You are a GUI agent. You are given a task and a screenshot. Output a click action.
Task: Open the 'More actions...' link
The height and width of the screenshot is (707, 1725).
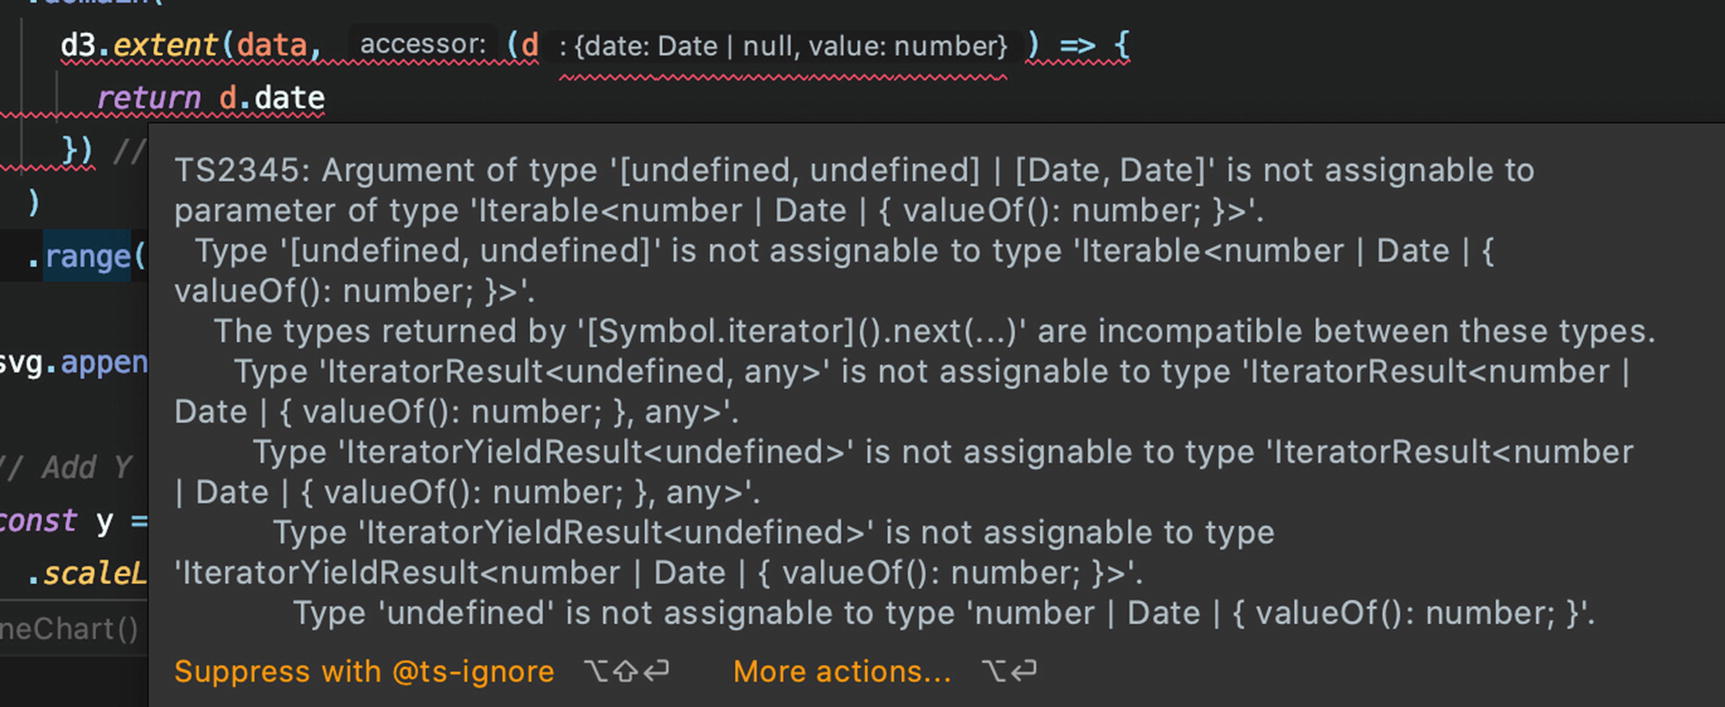(841, 671)
